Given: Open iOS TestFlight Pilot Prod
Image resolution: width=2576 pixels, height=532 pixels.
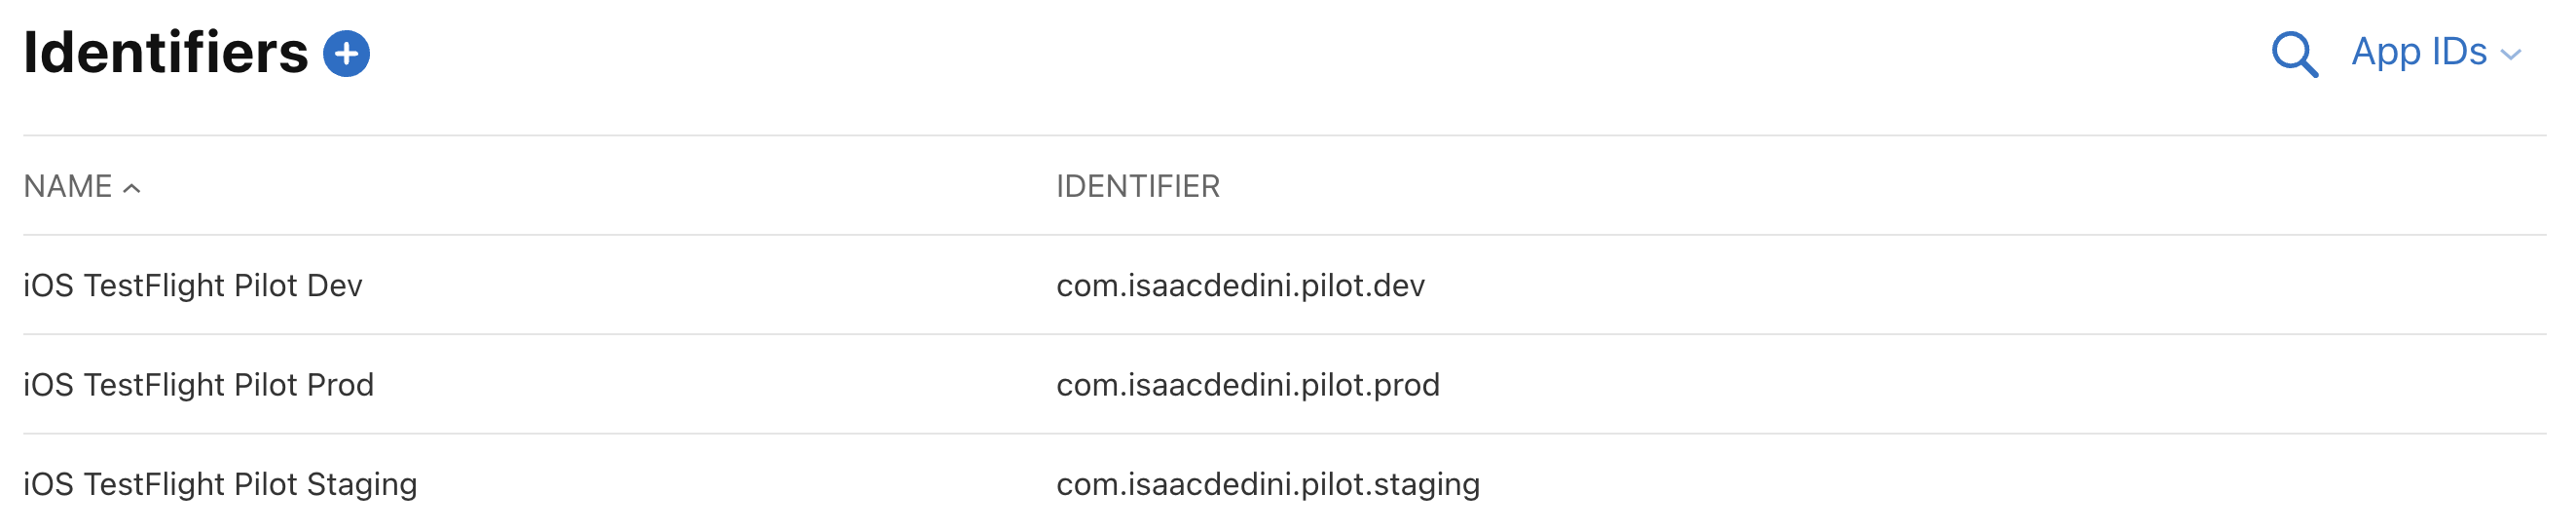Looking at the screenshot, I should pyautogui.click(x=198, y=385).
